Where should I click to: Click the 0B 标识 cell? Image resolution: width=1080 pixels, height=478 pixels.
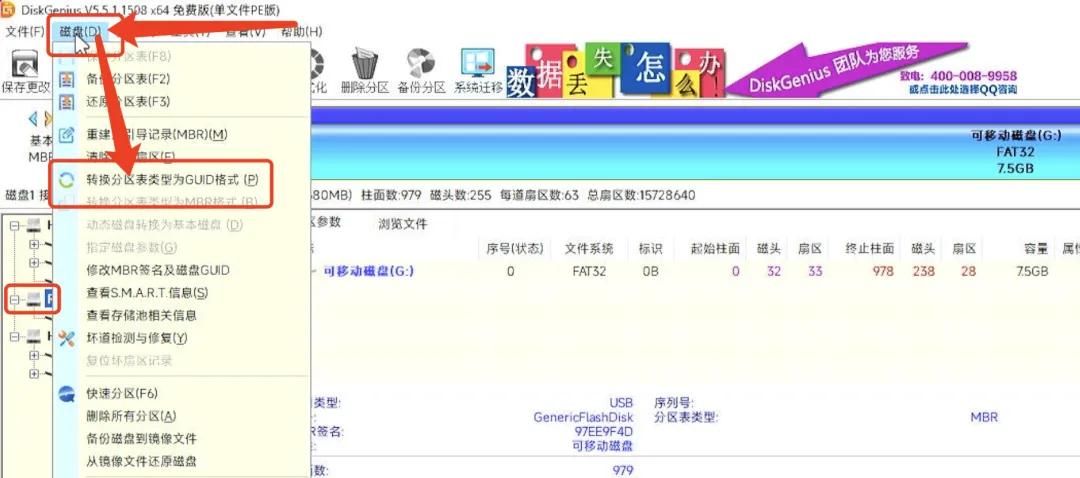tap(650, 271)
